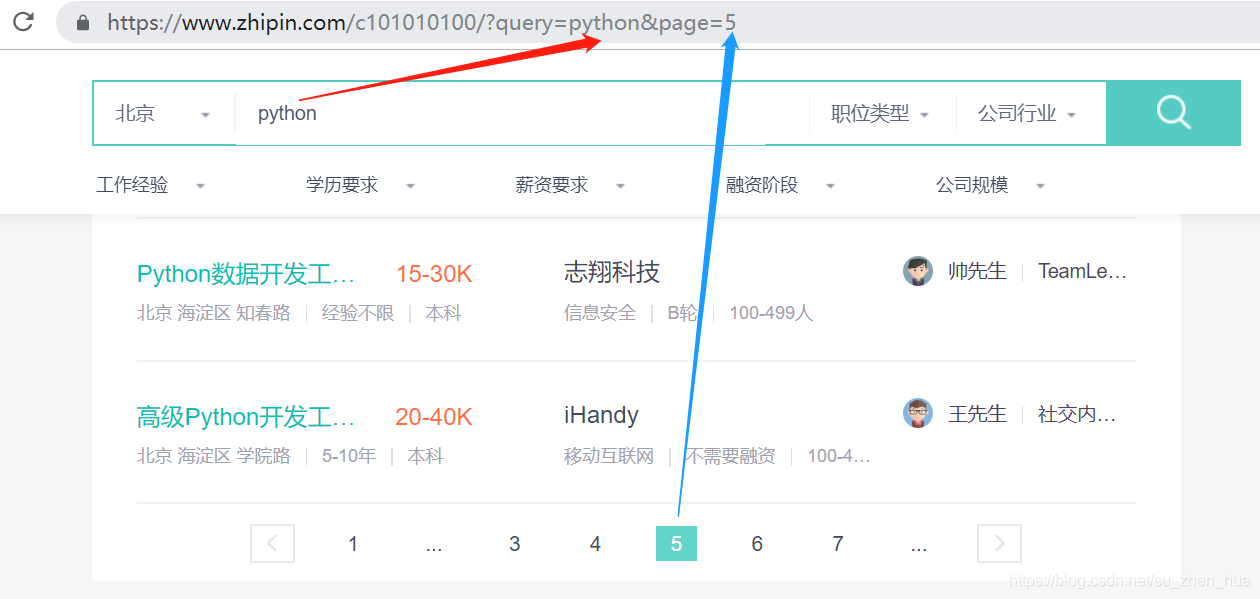This screenshot has height=599, width=1260.
Task: Open the 志翔科技 company page
Action: (612, 272)
